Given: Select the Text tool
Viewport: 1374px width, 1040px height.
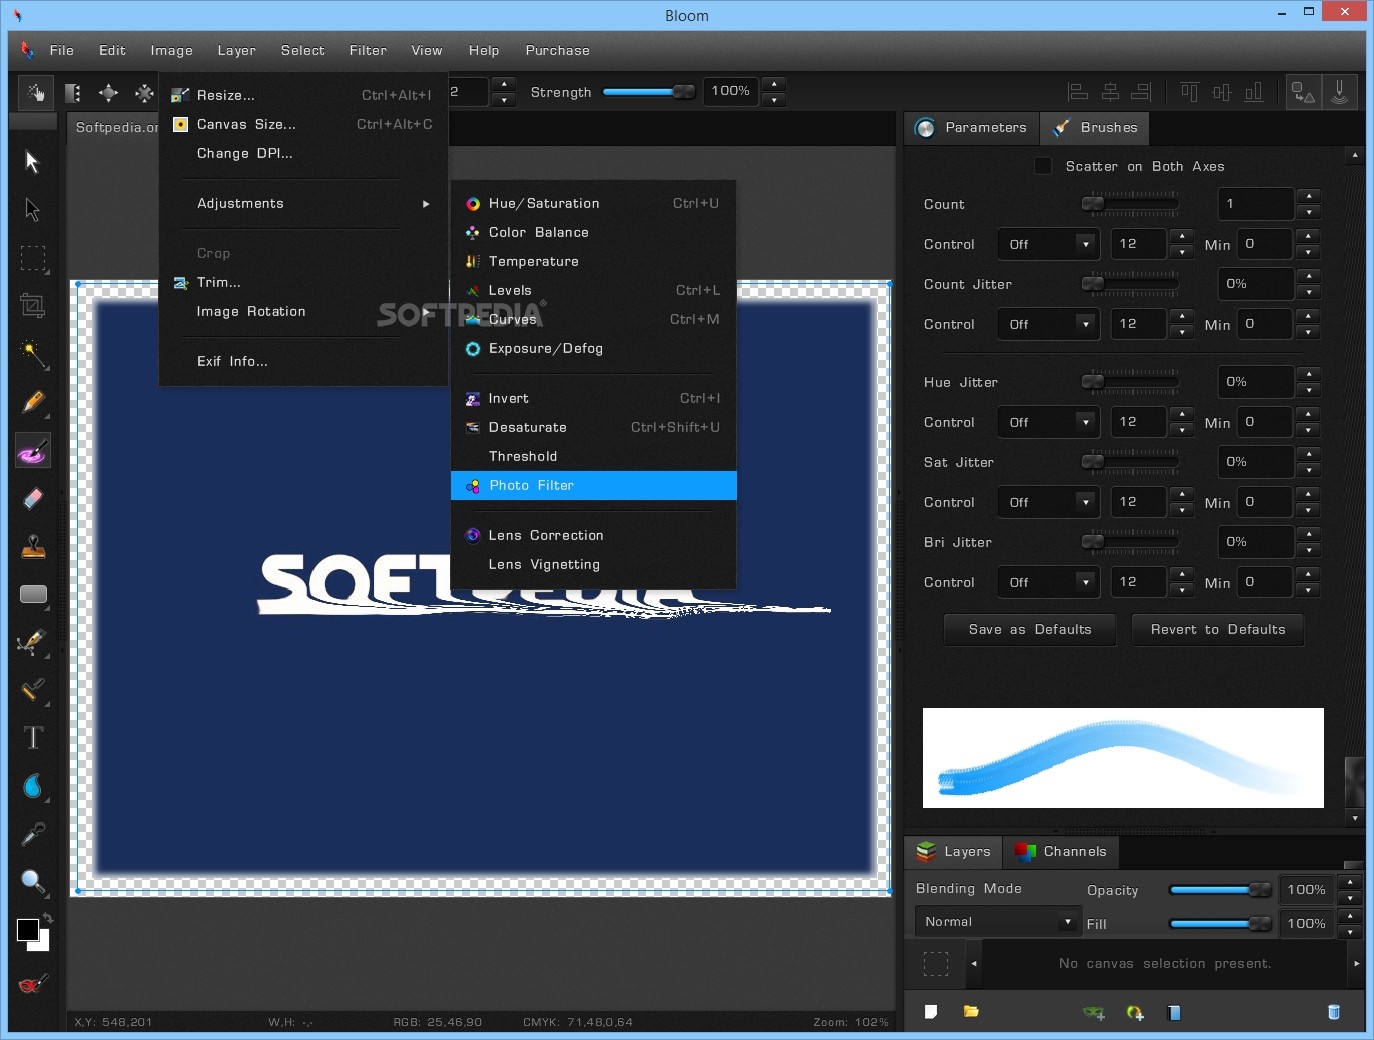Looking at the screenshot, I should click(33, 738).
